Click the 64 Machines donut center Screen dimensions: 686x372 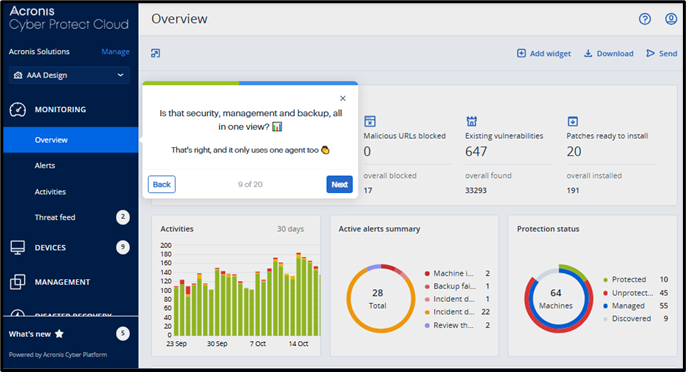556,298
